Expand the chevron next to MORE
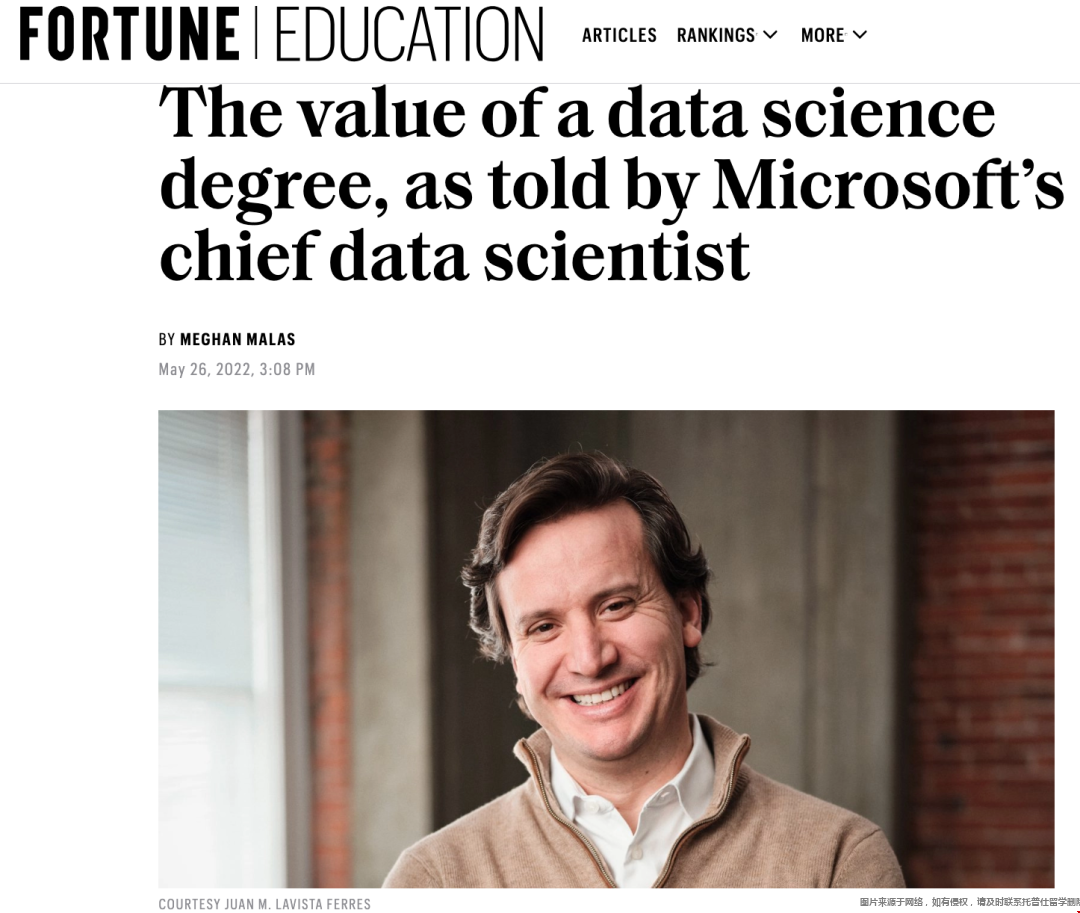This screenshot has width=1080, height=913. (860, 35)
